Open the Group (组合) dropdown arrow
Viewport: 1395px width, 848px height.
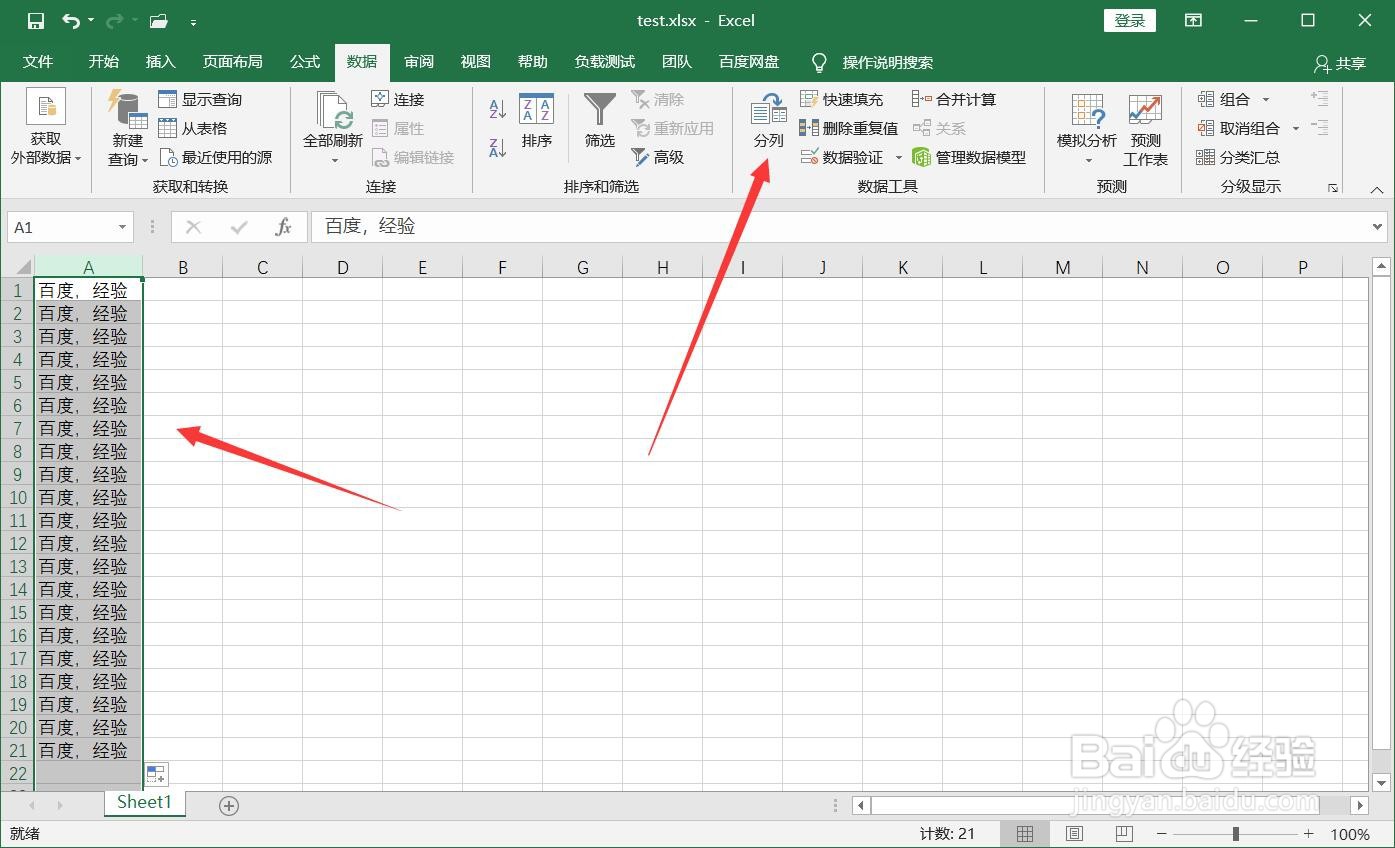coord(1266,99)
